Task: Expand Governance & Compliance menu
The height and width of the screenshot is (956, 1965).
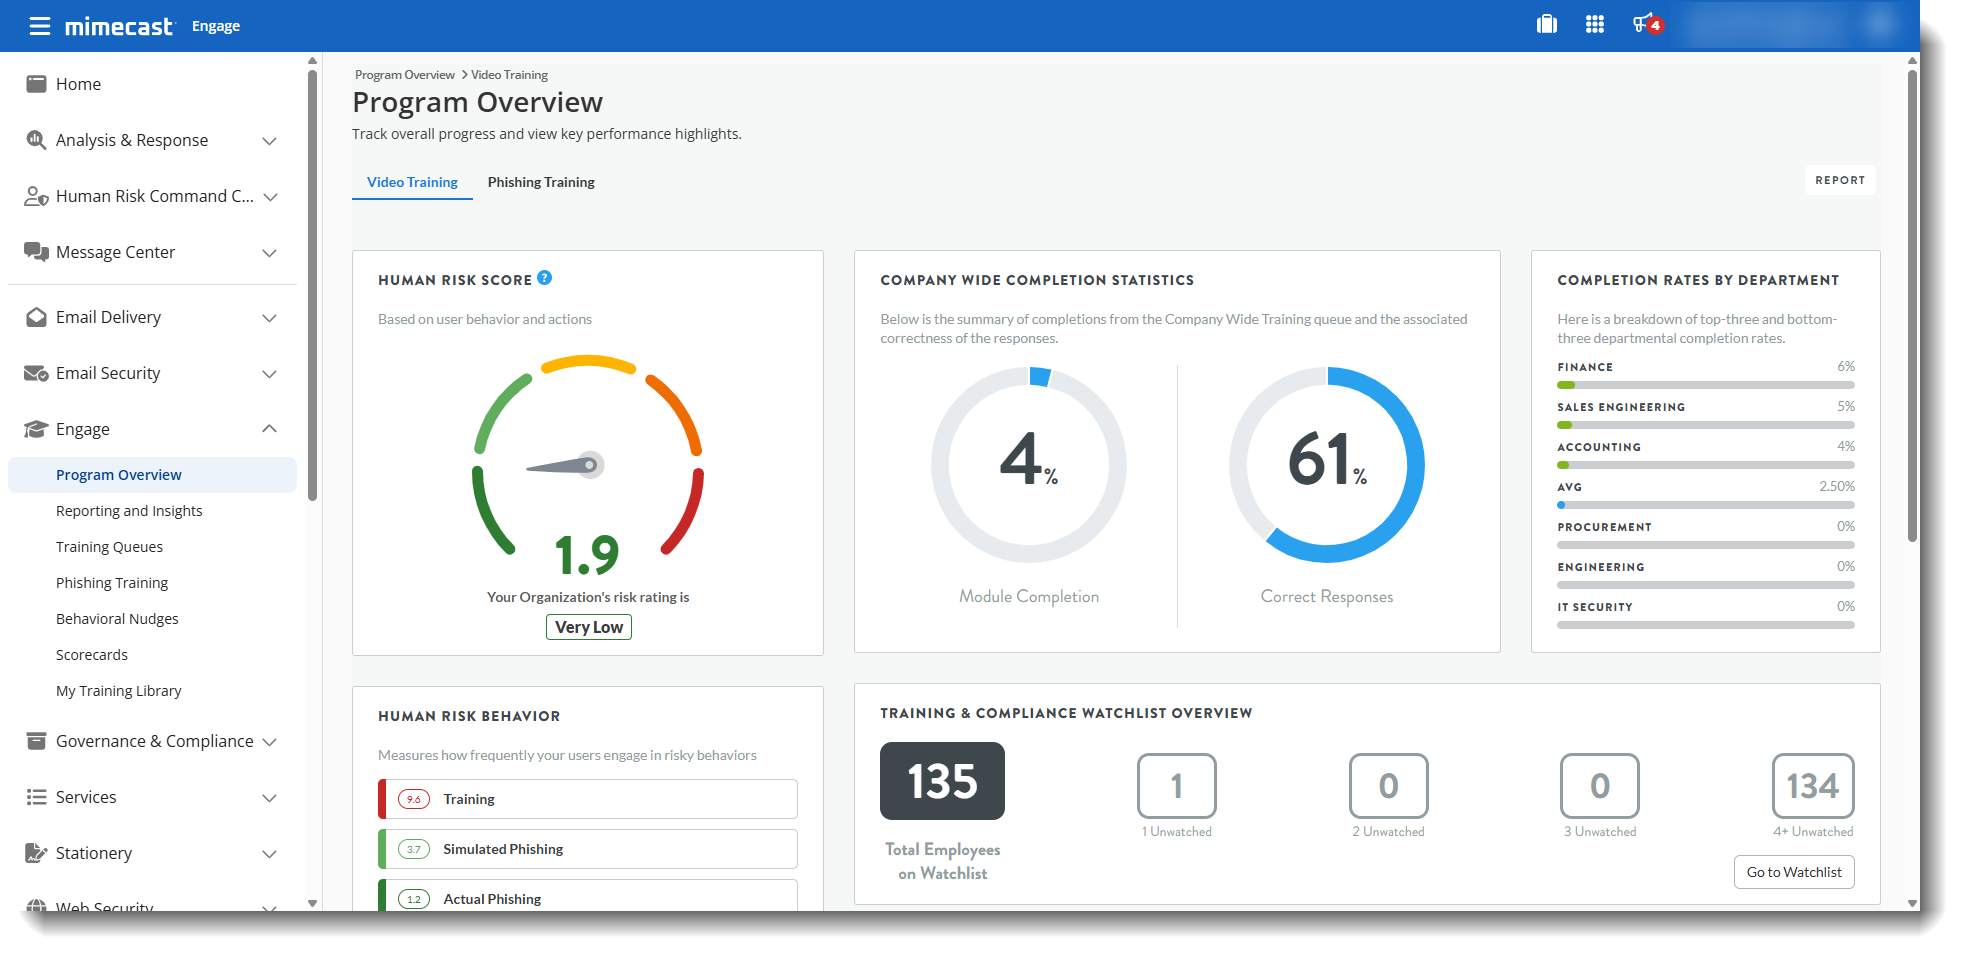Action: point(270,741)
